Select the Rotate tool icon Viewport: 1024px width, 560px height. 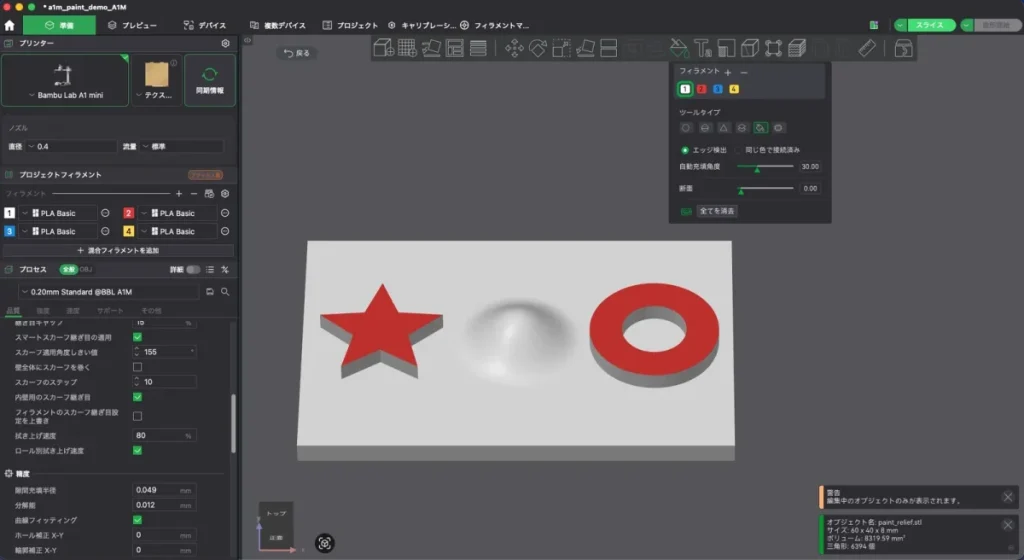coord(537,48)
